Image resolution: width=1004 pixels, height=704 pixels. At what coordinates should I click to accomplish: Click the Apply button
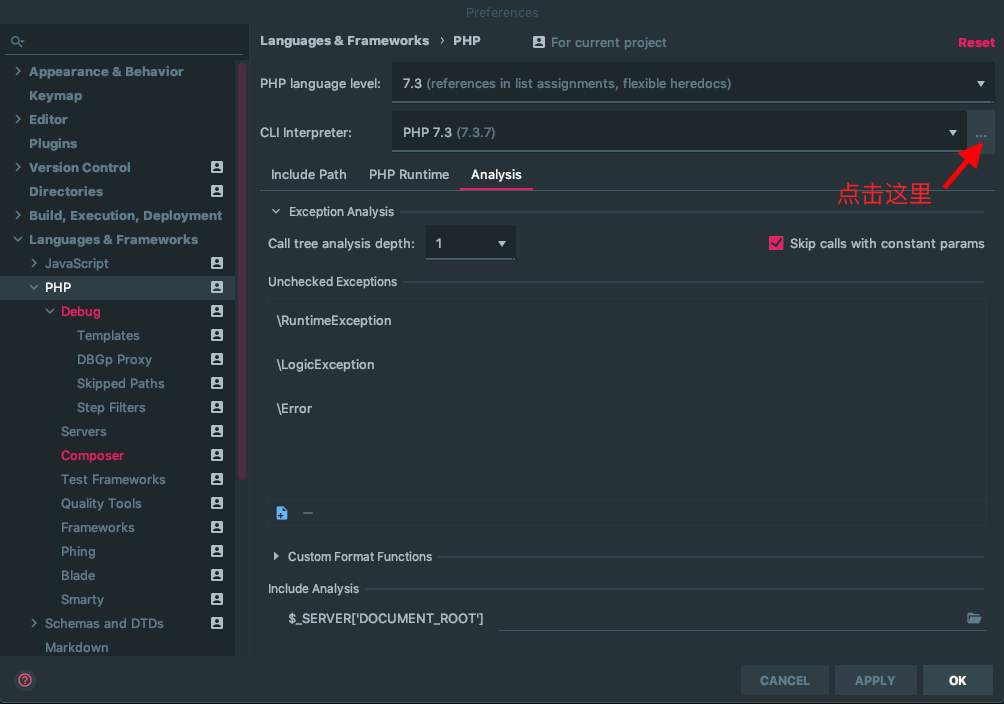tap(875, 680)
